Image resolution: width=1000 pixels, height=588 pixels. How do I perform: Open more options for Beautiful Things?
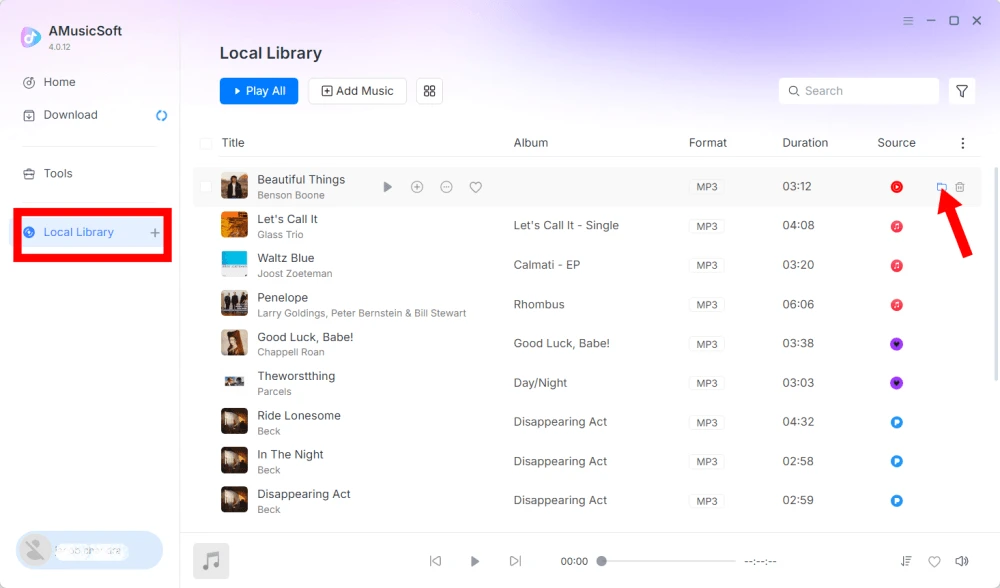pyautogui.click(x=446, y=187)
